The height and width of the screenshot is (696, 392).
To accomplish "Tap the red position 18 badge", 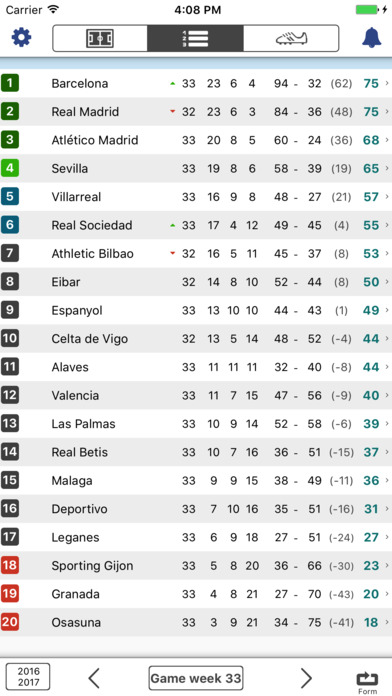I will click(x=10, y=566).
